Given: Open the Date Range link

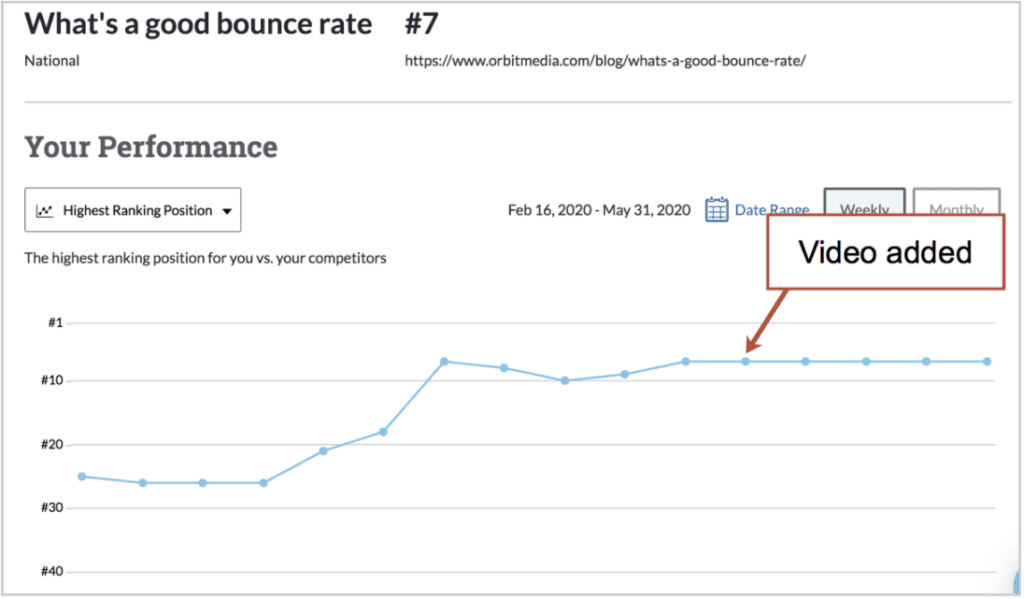Looking at the screenshot, I should [771, 210].
